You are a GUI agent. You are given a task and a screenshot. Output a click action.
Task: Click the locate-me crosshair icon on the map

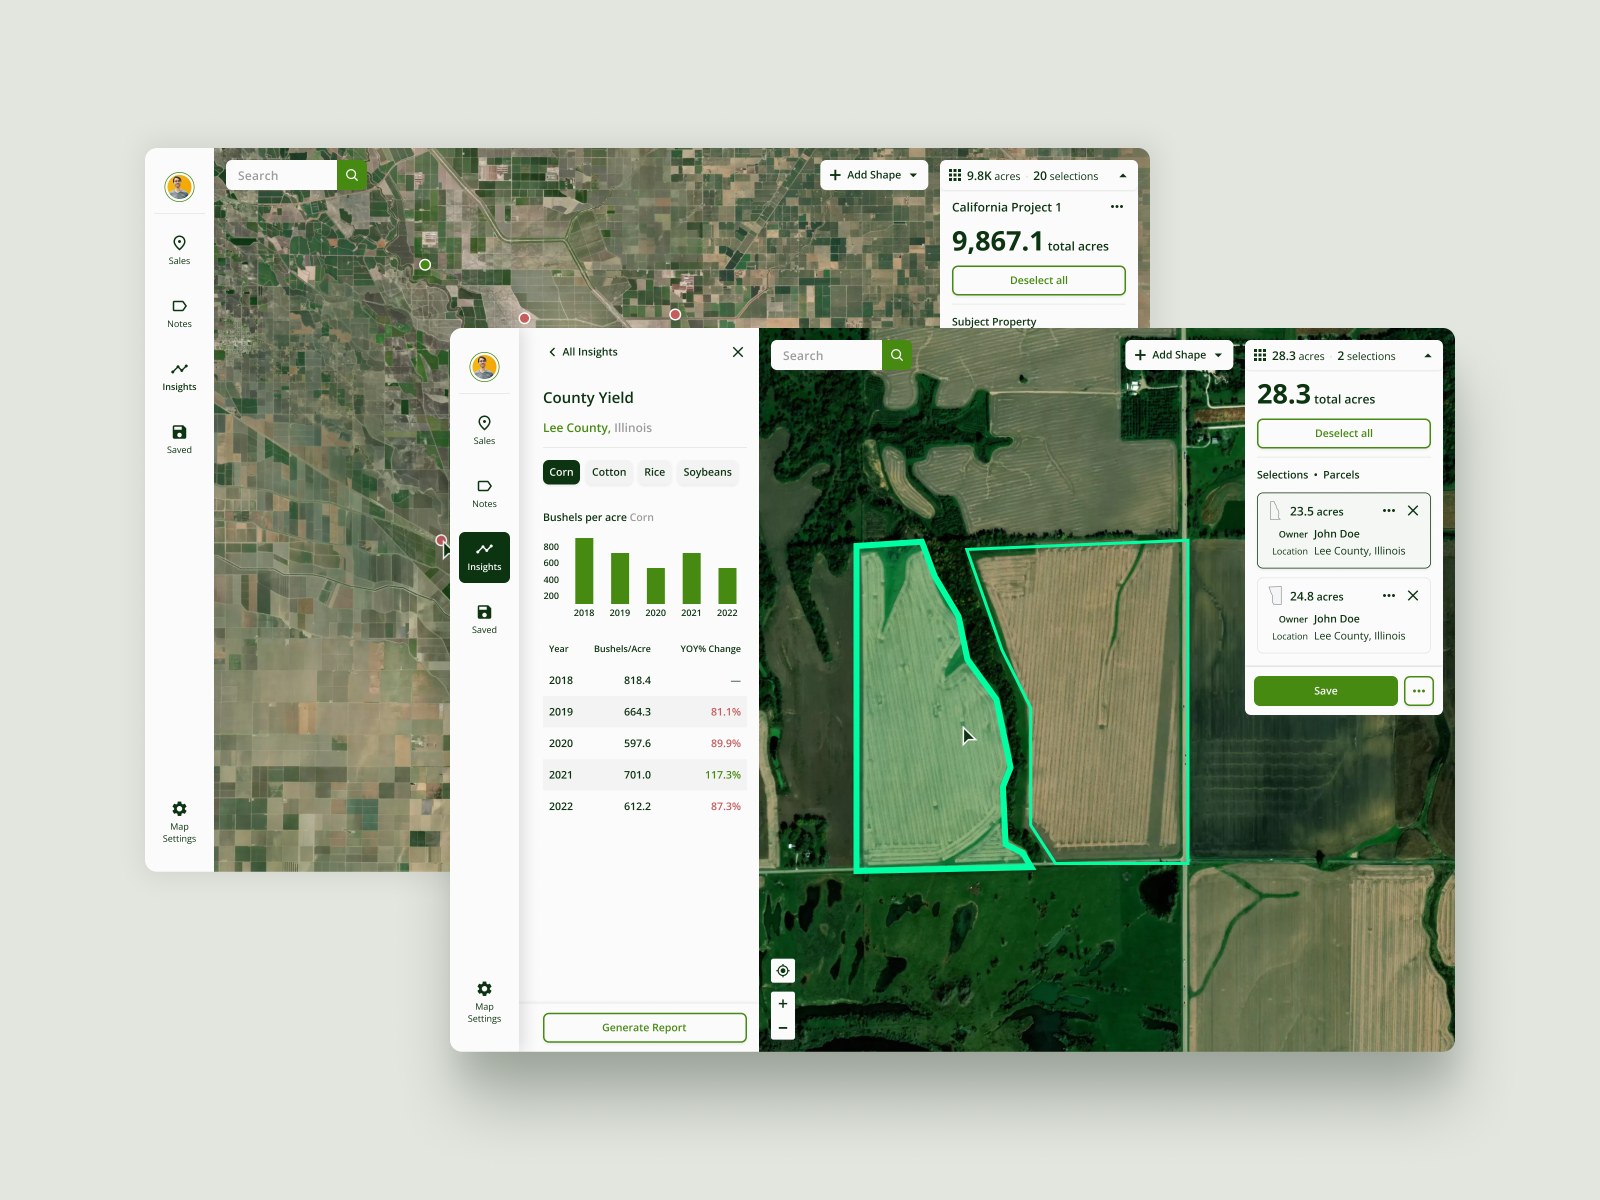point(782,970)
